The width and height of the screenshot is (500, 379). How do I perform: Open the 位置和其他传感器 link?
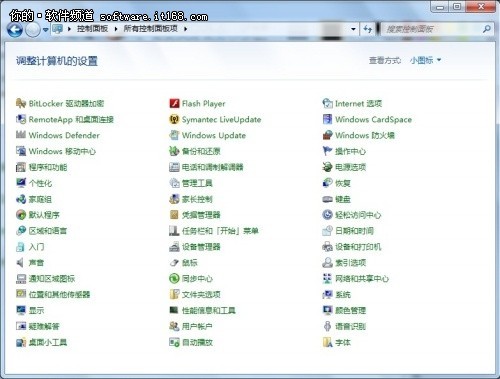(x=59, y=294)
